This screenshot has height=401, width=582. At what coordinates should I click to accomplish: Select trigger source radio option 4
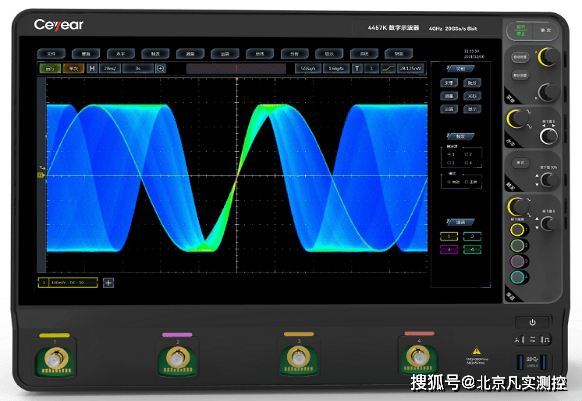[x=468, y=163]
